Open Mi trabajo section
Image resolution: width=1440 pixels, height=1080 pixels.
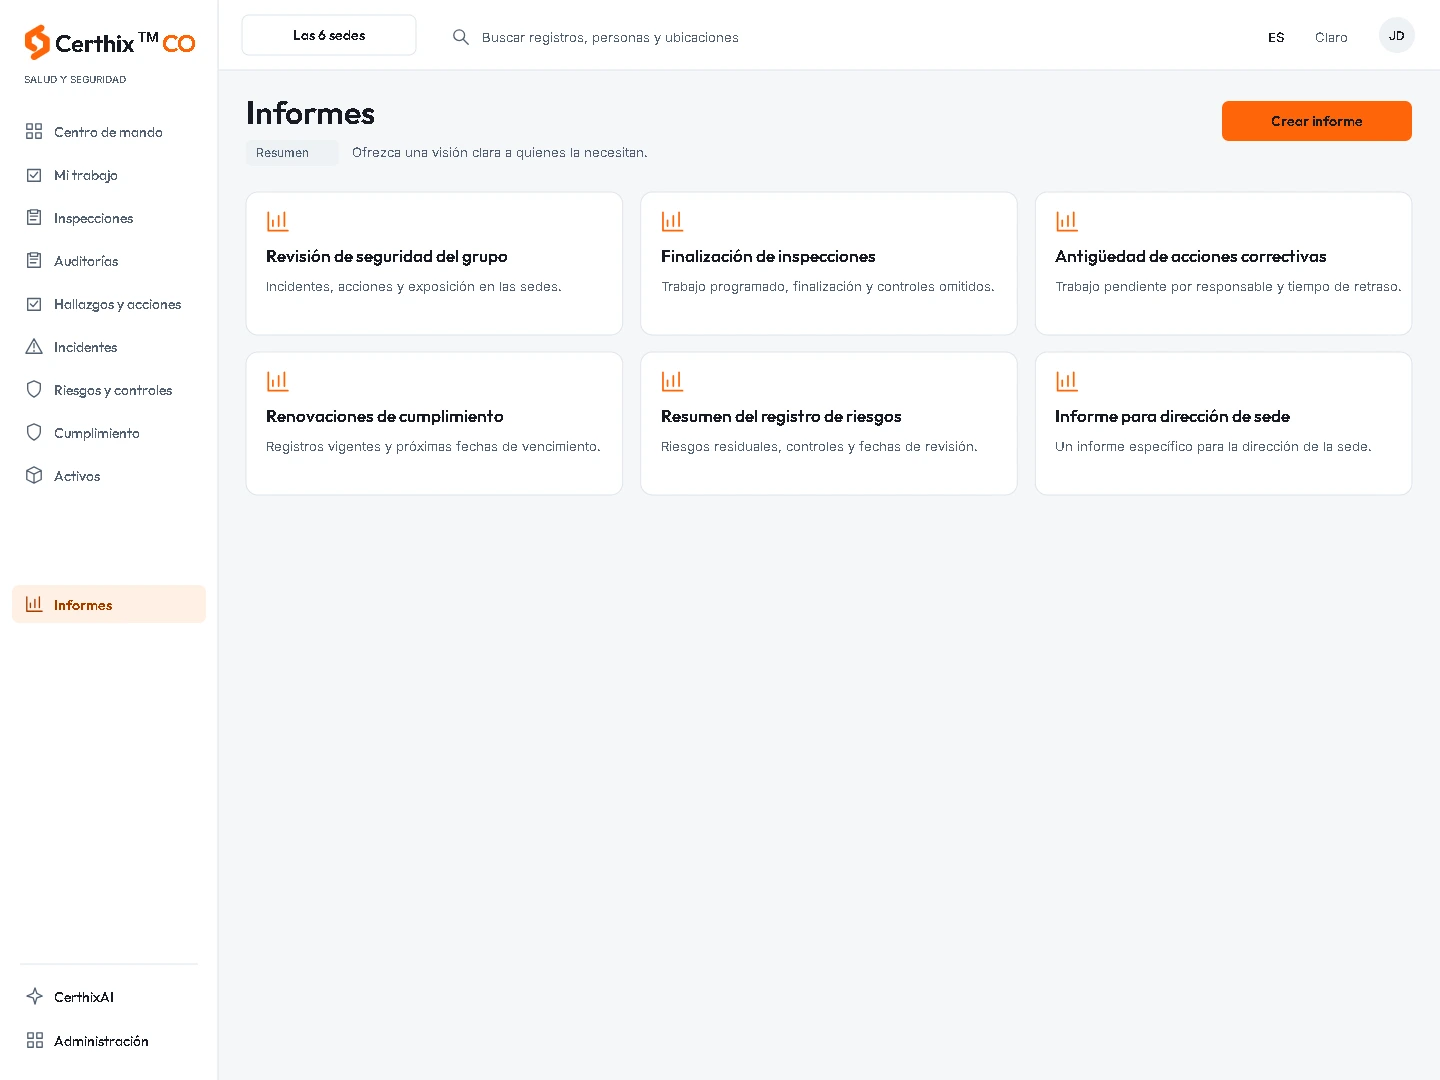[x=109, y=175]
